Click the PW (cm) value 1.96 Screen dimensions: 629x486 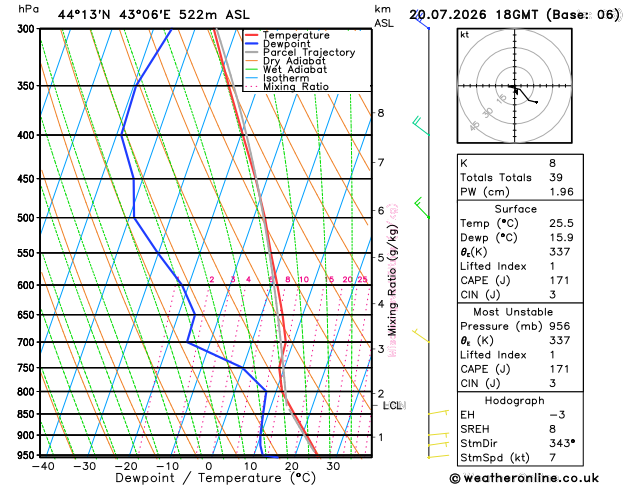tap(562, 192)
